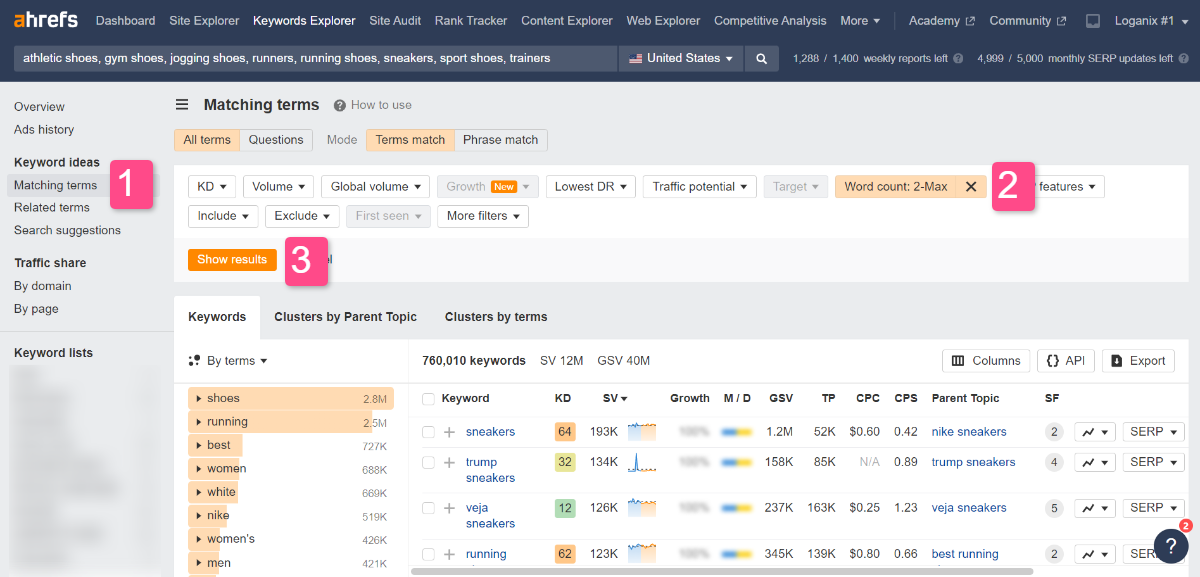Image resolution: width=1200 pixels, height=577 pixels.
Task: Open trend chart for running row
Action: (1094, 554)
